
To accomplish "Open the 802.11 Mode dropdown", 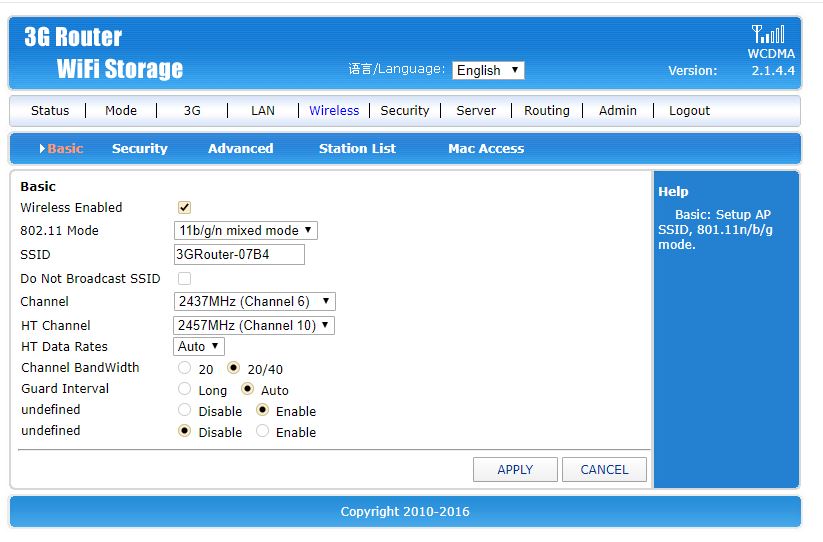I will click(x=245, y=230).
